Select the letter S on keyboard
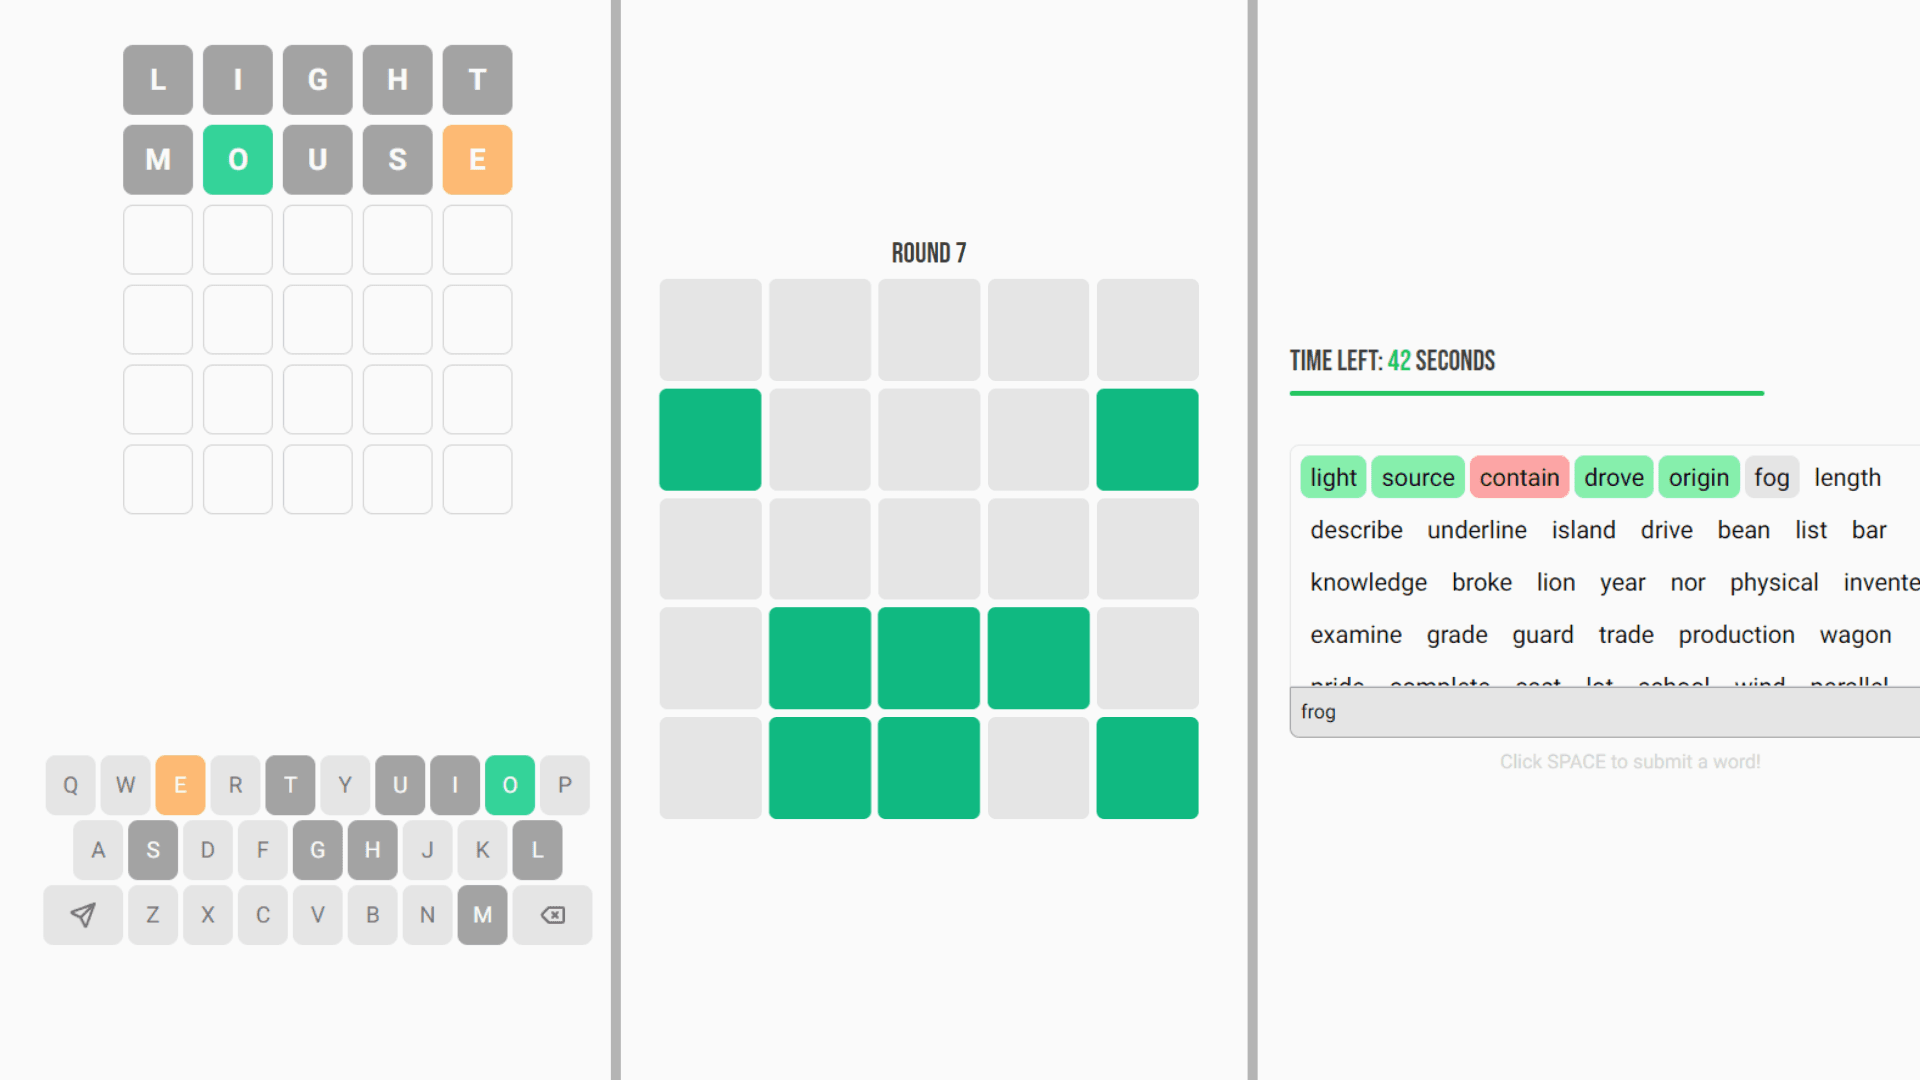 click(153, 851)
